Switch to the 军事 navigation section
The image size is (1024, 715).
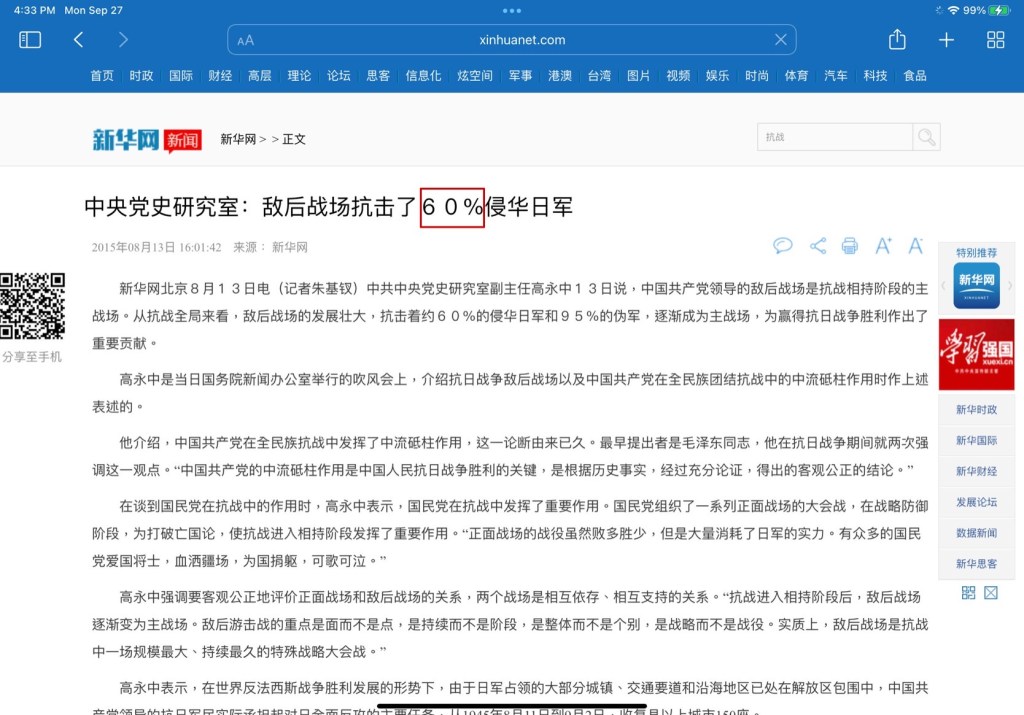pyautogui.click(x=521, y=75)
